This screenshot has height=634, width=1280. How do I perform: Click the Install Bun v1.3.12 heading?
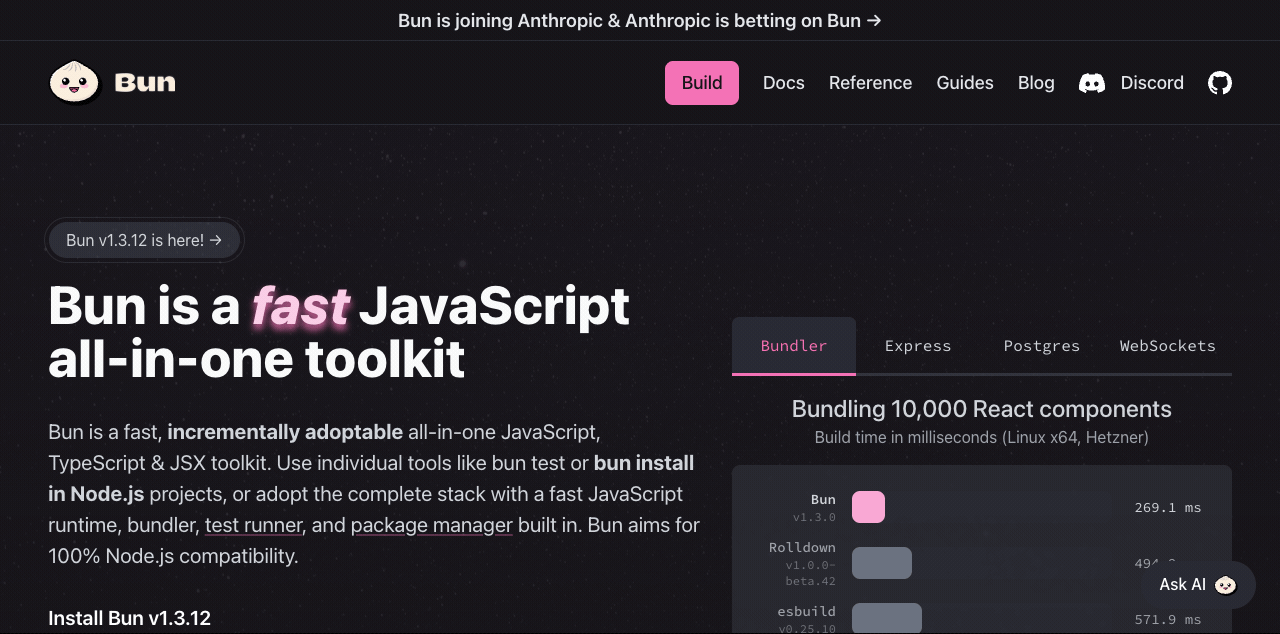click(129, 618)
